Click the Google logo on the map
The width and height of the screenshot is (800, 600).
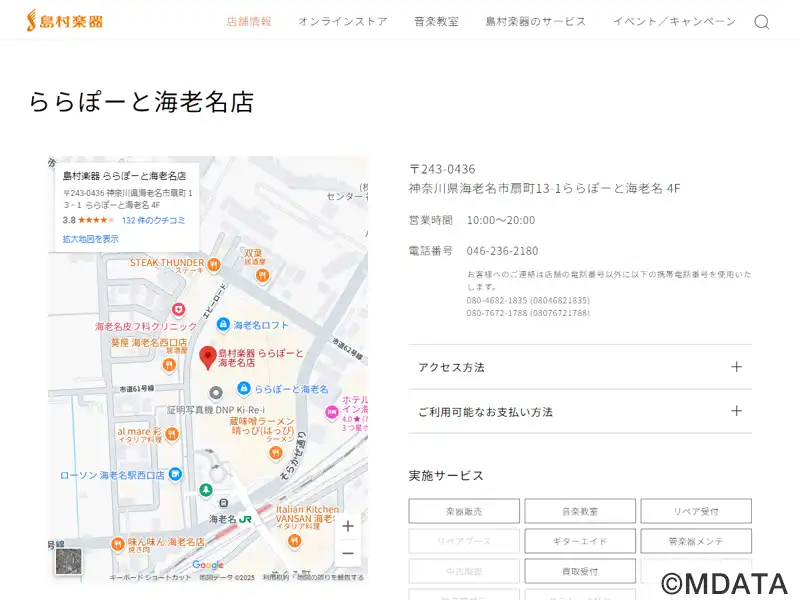pyautogui.click(x=208, y=565)
